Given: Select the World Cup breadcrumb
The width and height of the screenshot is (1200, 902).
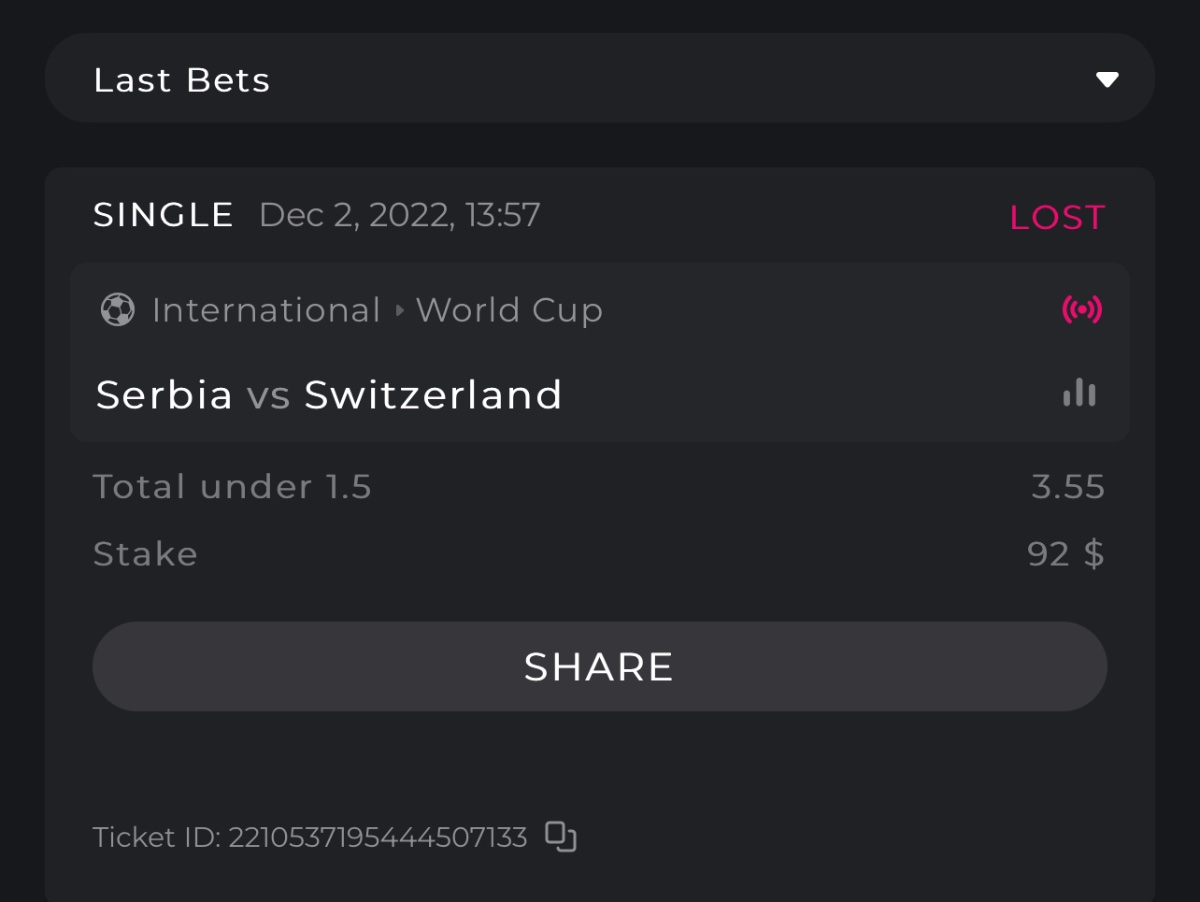Looking at the screenshot, I should [509, 310].
